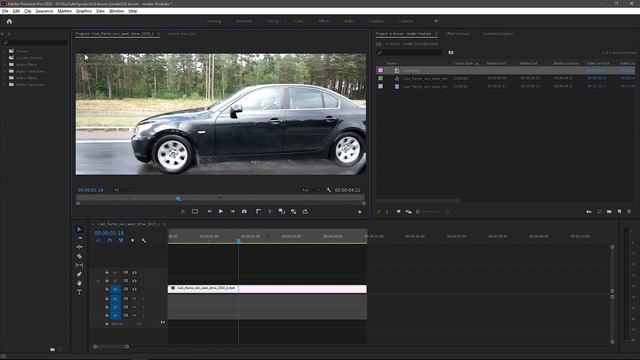The image size is (640, 360).
Task: Toggle V3 track output eye
Action: coord(134,272)
